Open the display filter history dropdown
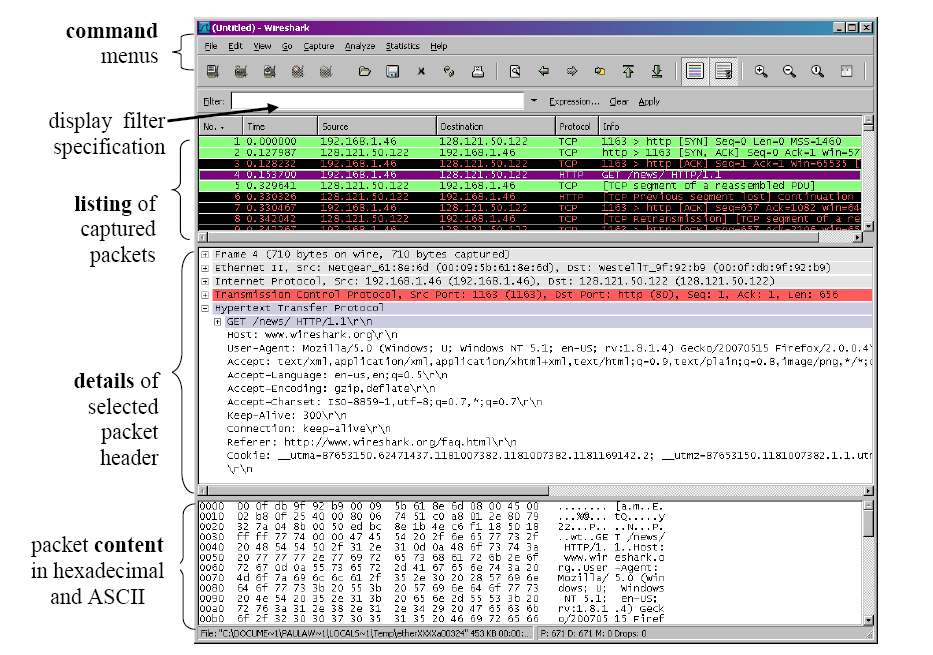The height and width of the screenshot is (655, 933). click(x=534, y=101)
